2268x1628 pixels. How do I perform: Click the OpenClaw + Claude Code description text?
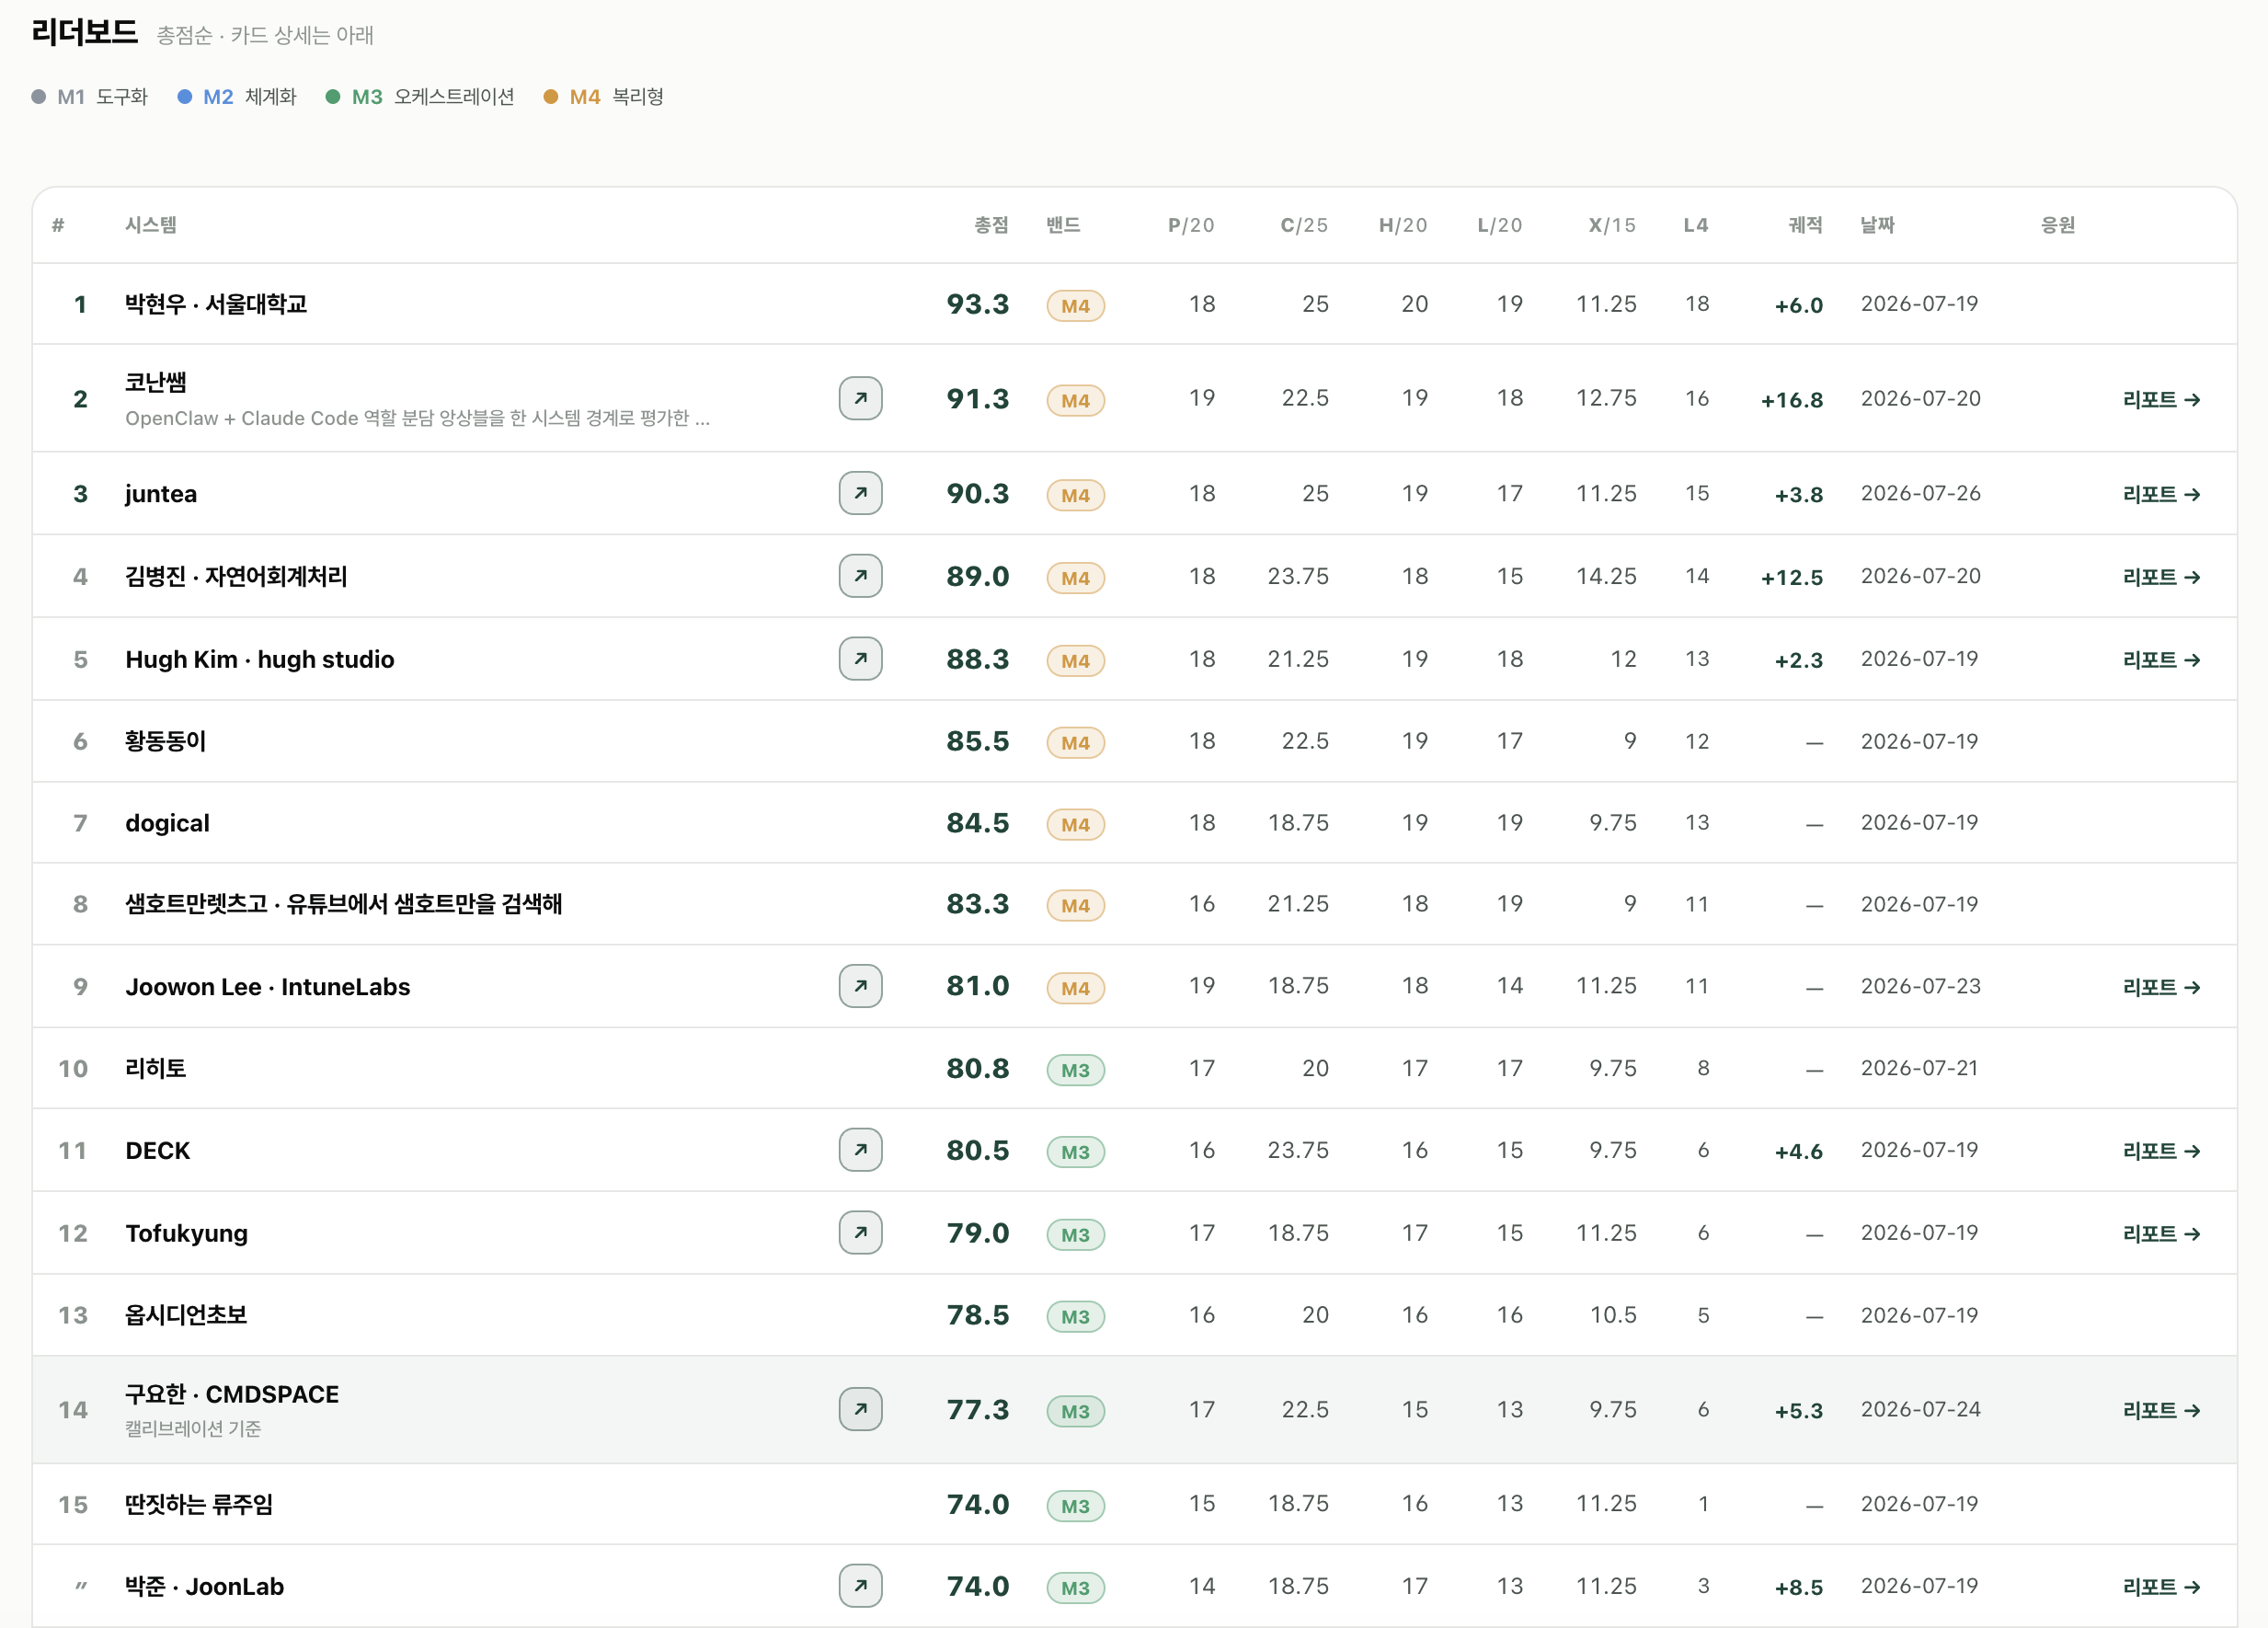(x=418, y=418)
